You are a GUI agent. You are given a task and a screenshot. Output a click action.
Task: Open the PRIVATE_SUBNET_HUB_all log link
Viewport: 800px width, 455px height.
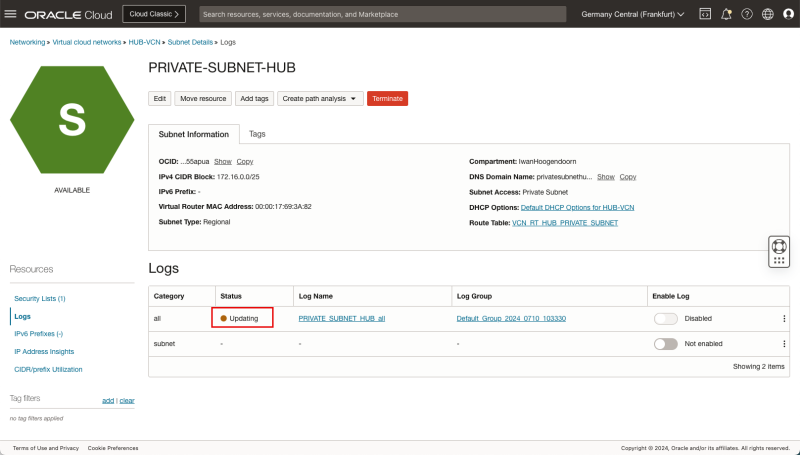(x=342, y=318)
